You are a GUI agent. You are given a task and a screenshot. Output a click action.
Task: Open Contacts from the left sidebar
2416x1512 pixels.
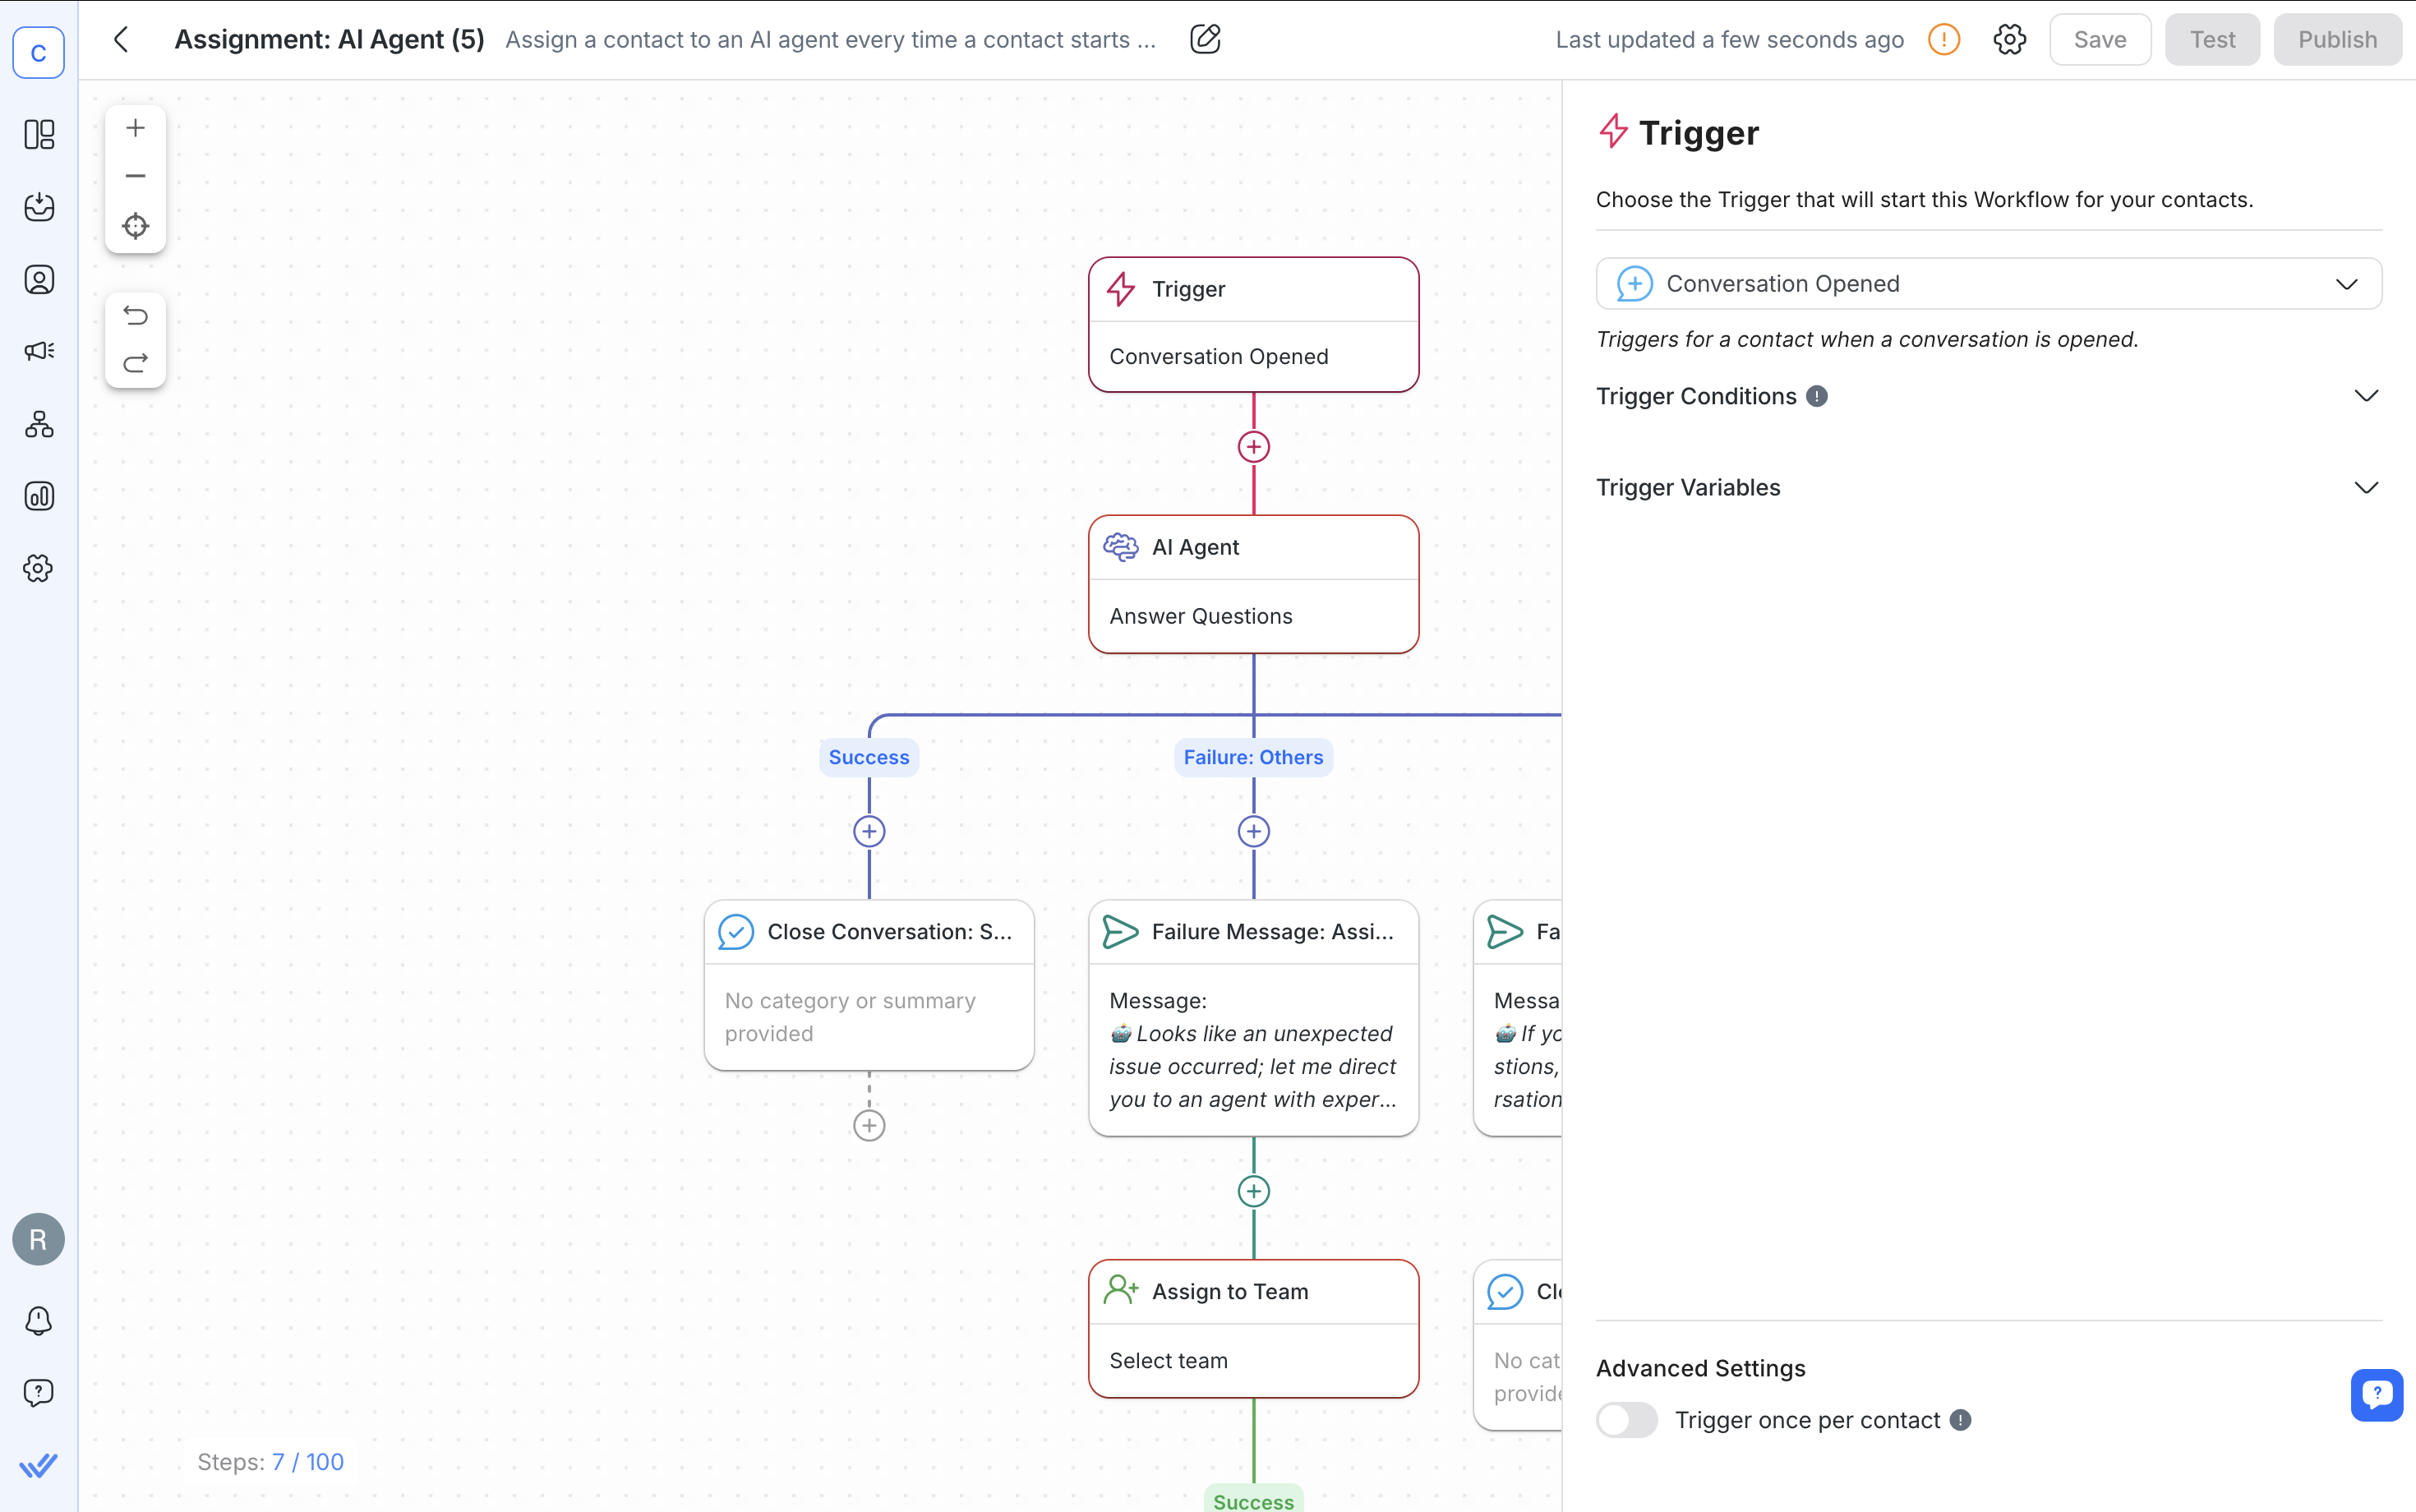39,279
